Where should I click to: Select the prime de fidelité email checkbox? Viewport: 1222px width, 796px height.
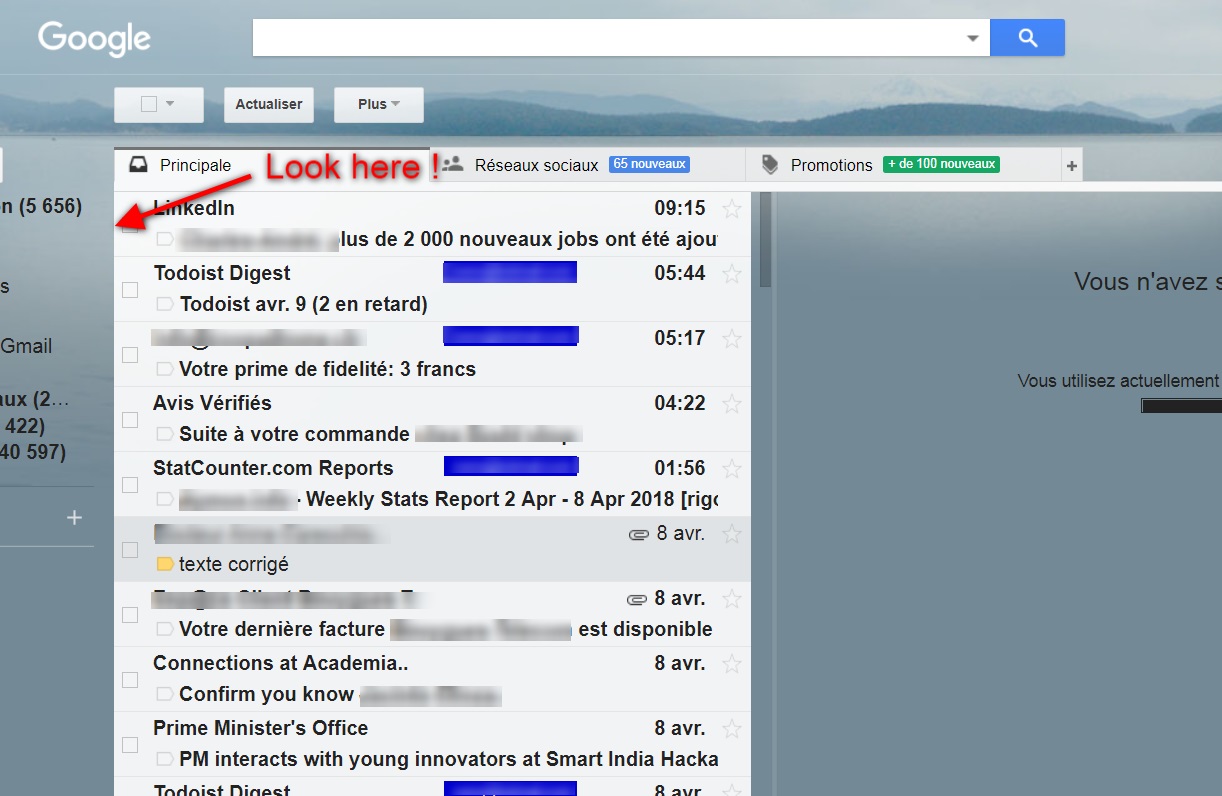[x=130, y=355]
